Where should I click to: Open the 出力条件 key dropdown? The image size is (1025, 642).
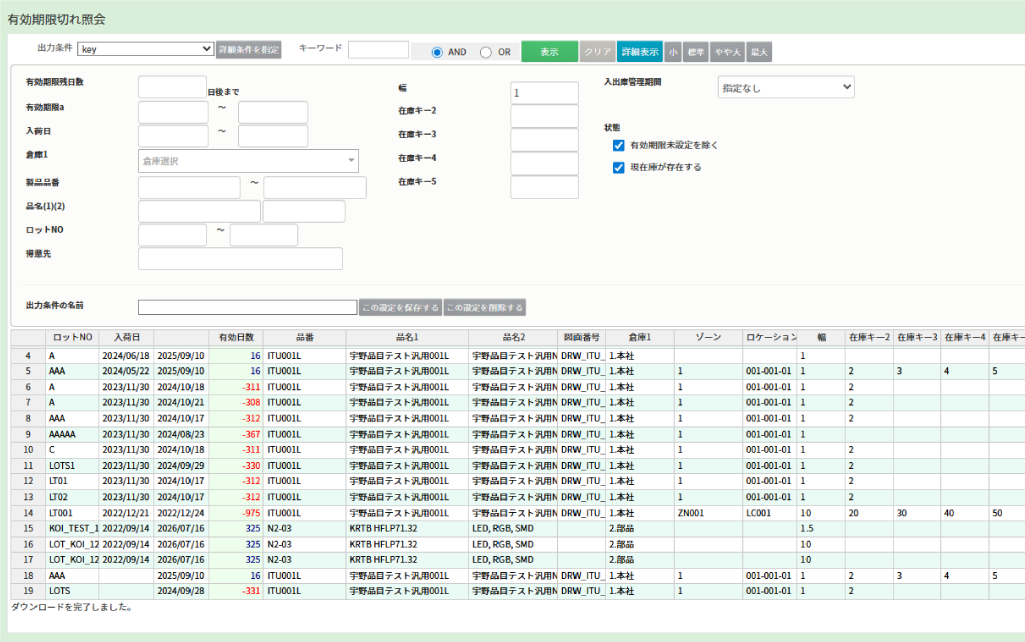146,49
